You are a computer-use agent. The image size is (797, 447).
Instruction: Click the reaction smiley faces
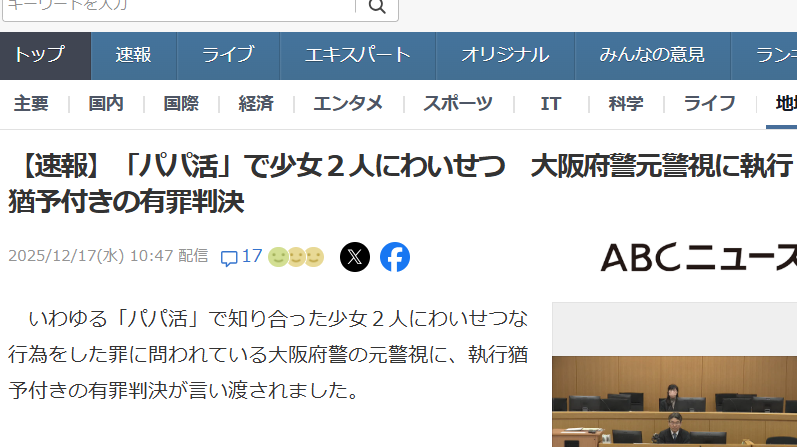[x=296, y=257]
